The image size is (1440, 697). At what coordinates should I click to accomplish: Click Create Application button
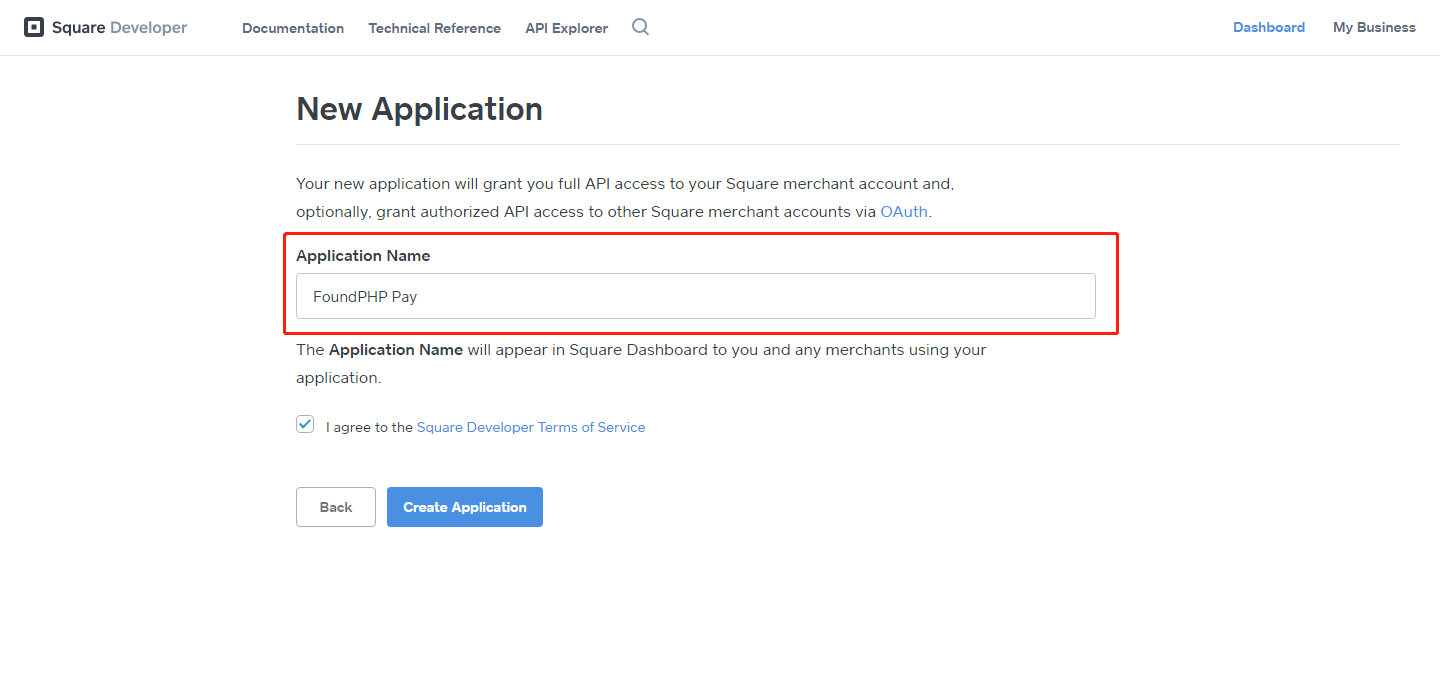click(x=465, y=507)
